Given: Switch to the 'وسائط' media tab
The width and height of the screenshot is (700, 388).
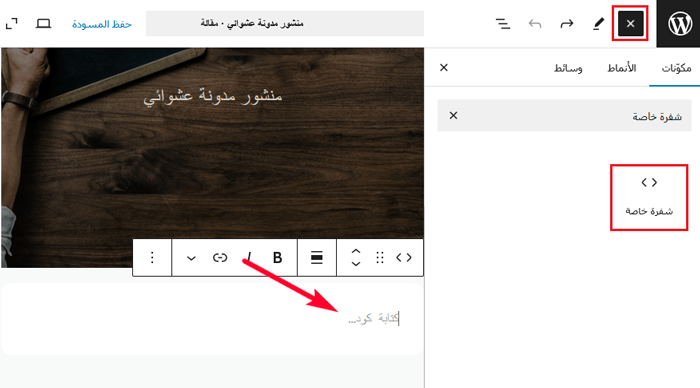Looking at the screenshot, I should (568, 68).
